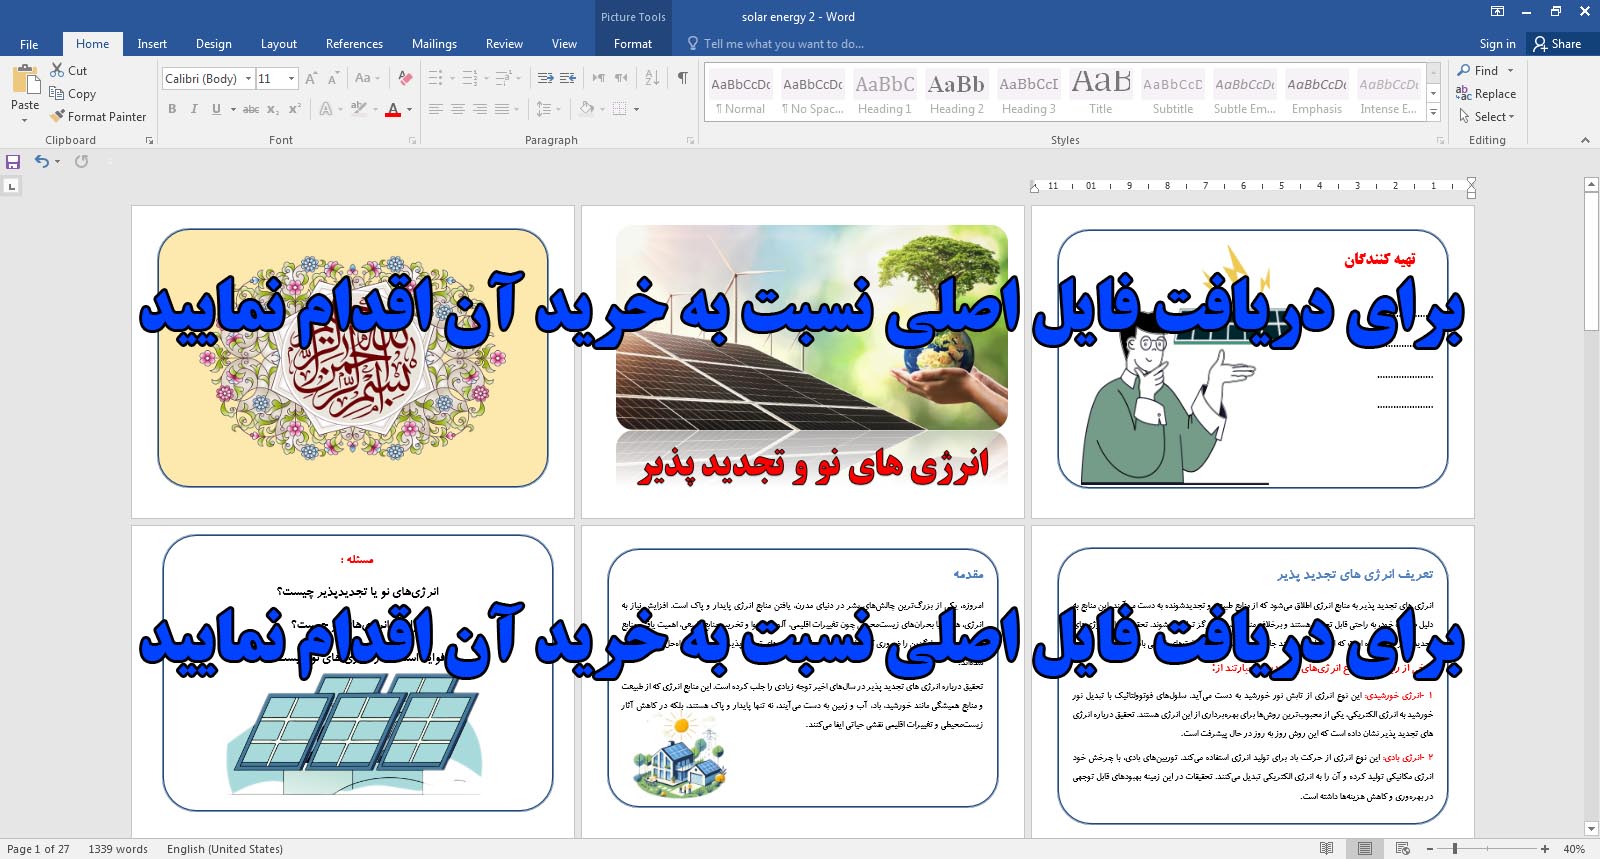Toggle Italic formatting
Image resolution: width=1600 pixels, height=859 pixels.
coord(194,109)
